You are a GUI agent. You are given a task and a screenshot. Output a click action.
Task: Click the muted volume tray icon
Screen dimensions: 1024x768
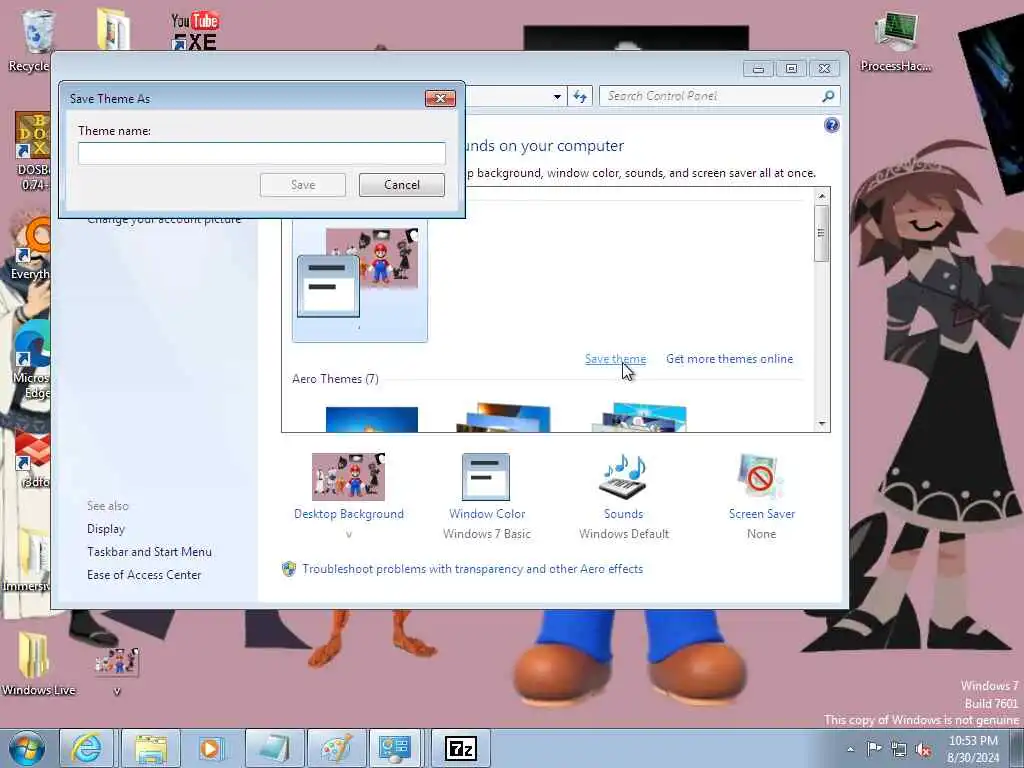(923, 750)
